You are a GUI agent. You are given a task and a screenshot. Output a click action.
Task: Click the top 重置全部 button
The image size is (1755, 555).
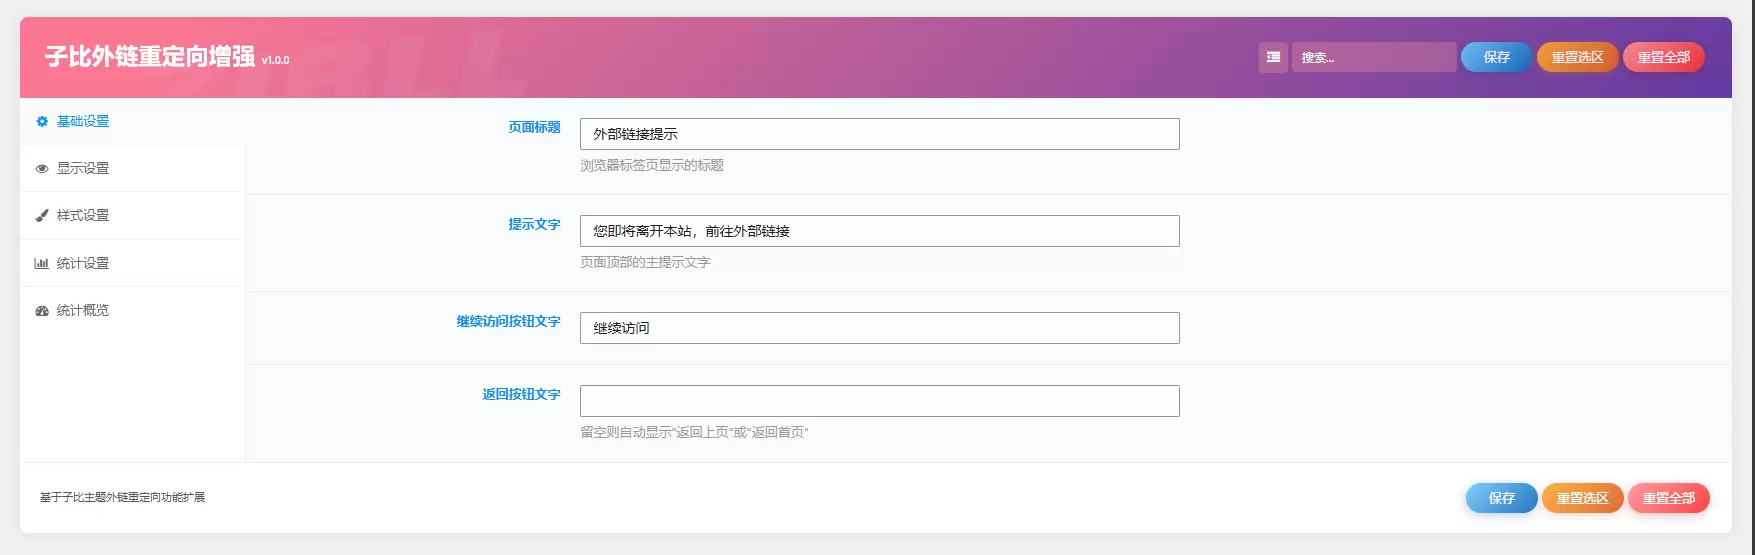(1663, 57)
